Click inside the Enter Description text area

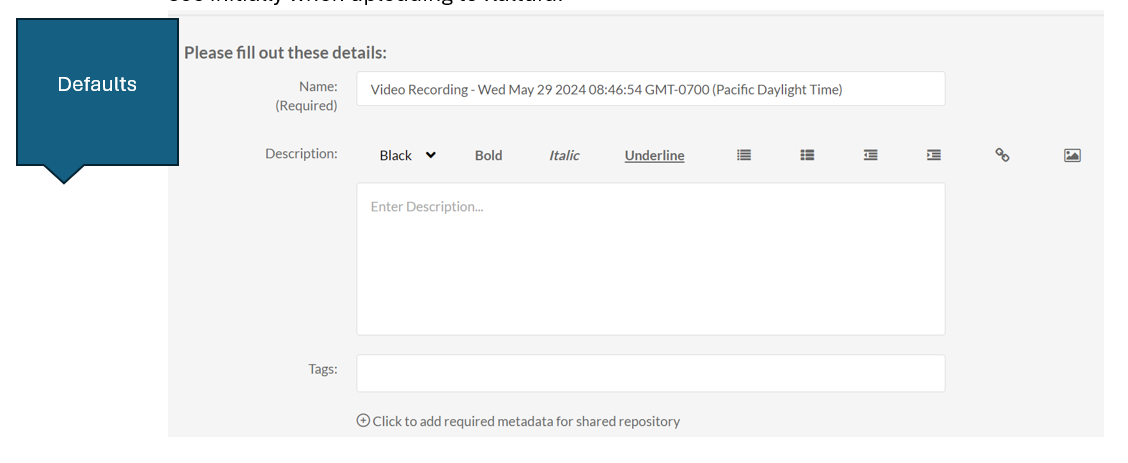650,258
